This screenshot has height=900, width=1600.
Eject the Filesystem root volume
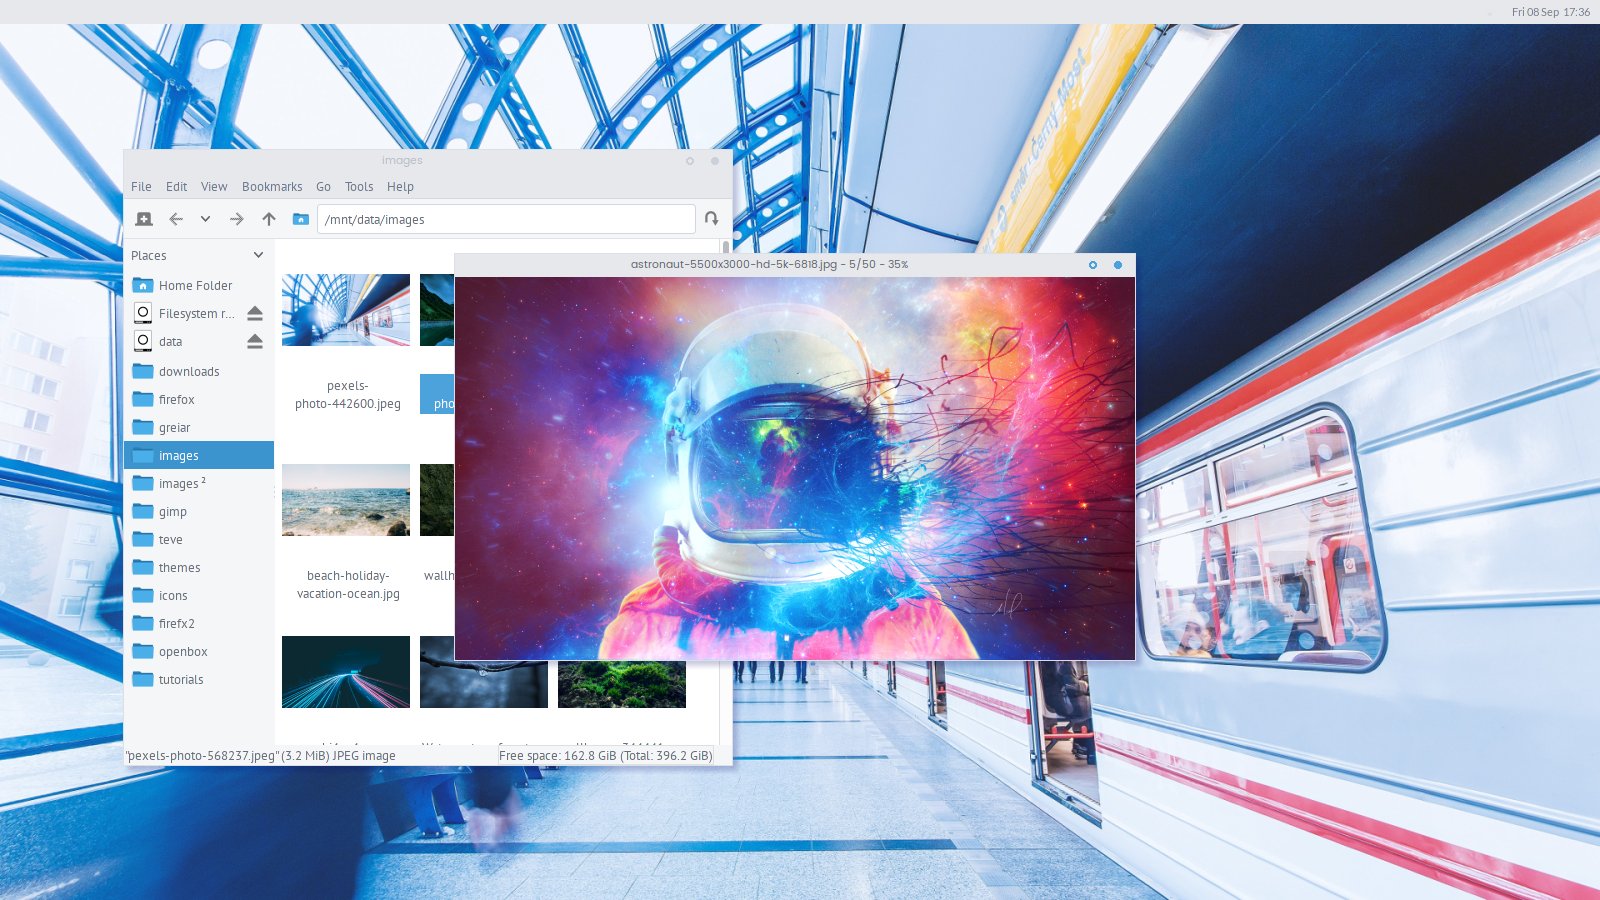(255, 314)
